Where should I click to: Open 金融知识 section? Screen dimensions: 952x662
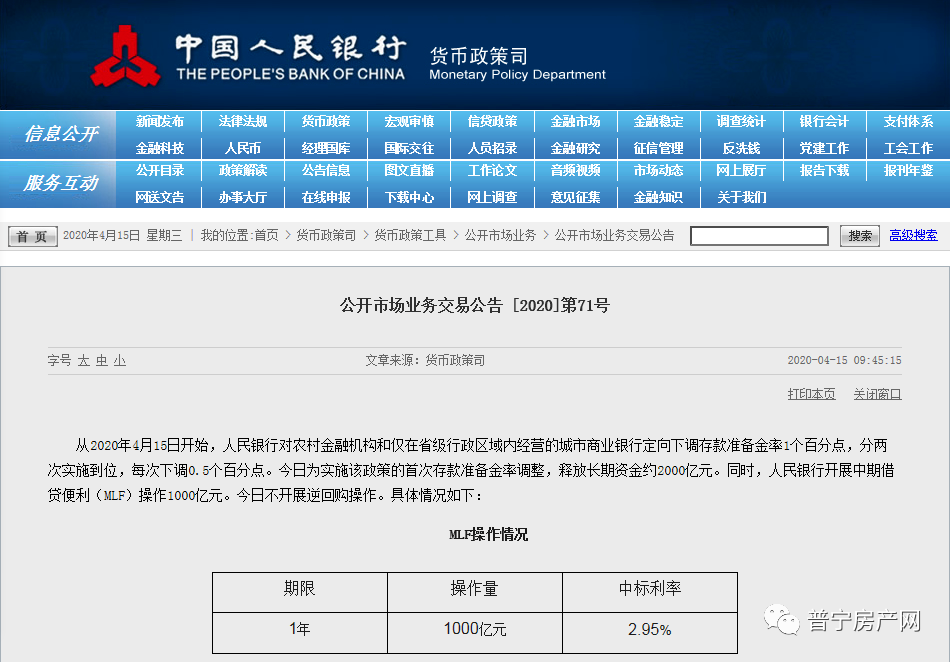click(x=659, y=197)
